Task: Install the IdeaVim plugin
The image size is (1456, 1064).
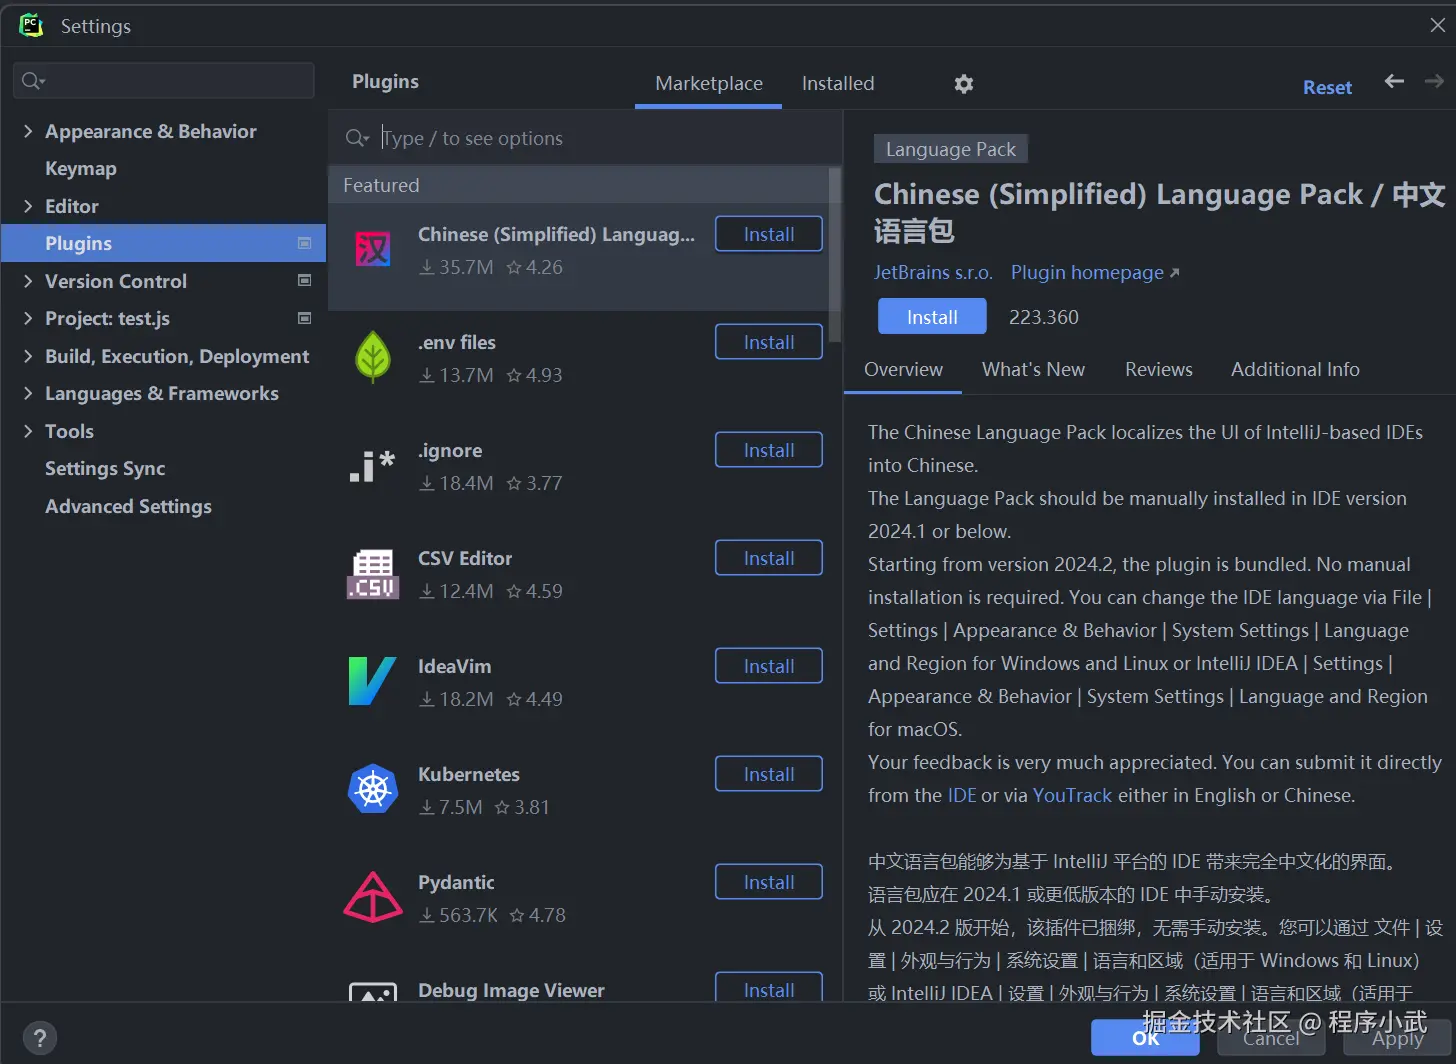Action: [769, 666]
